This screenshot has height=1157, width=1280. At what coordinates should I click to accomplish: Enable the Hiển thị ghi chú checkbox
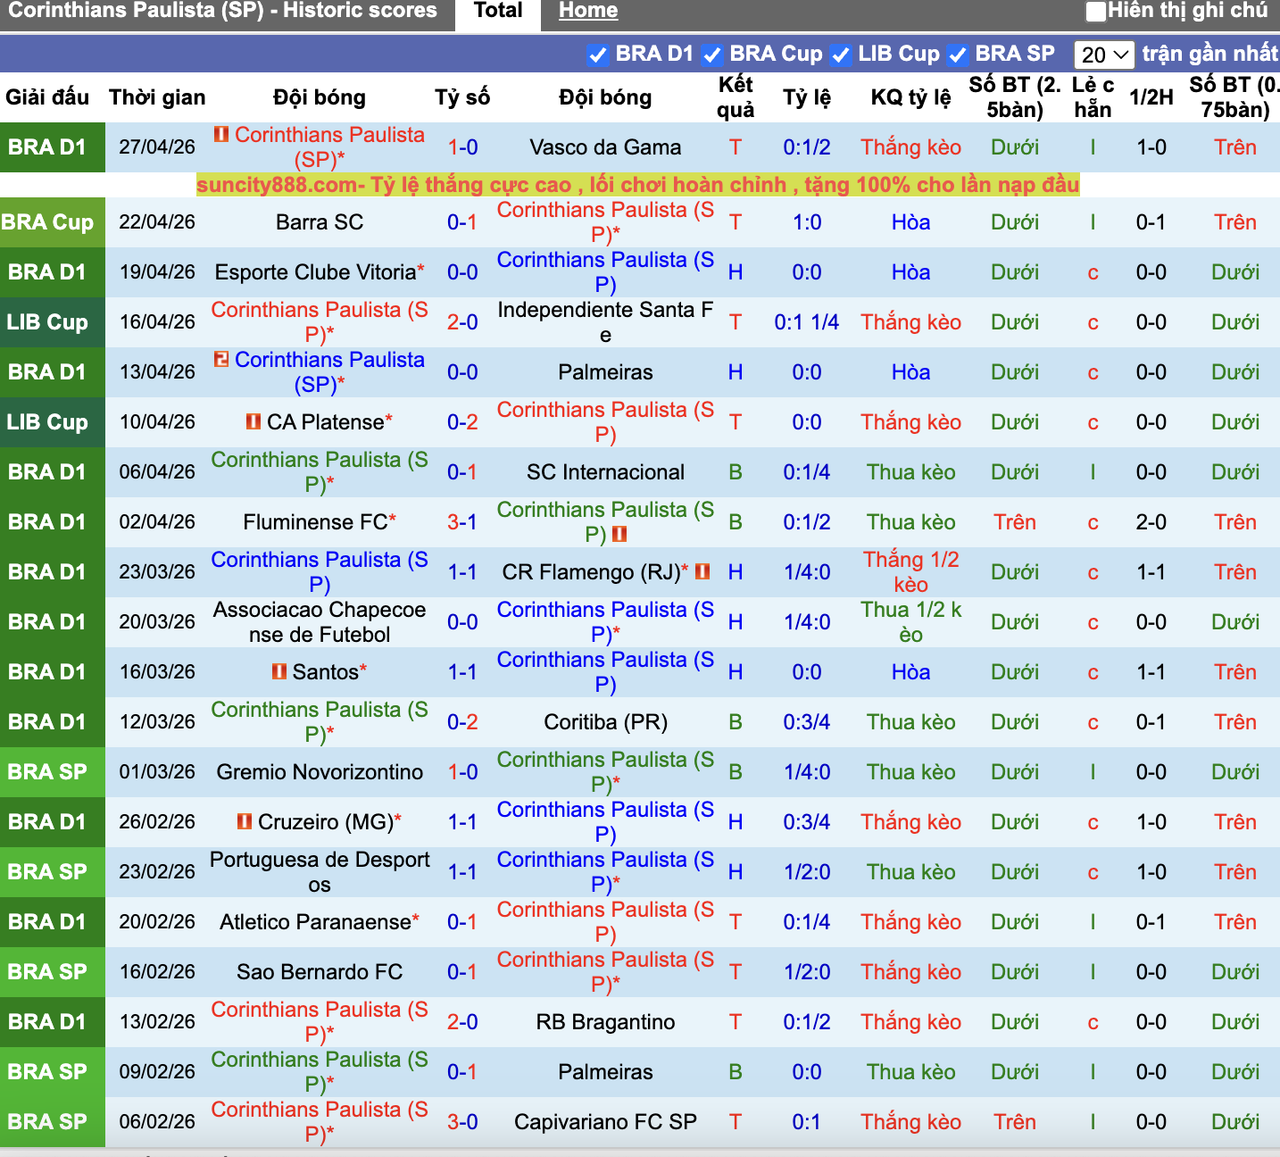1096,12
